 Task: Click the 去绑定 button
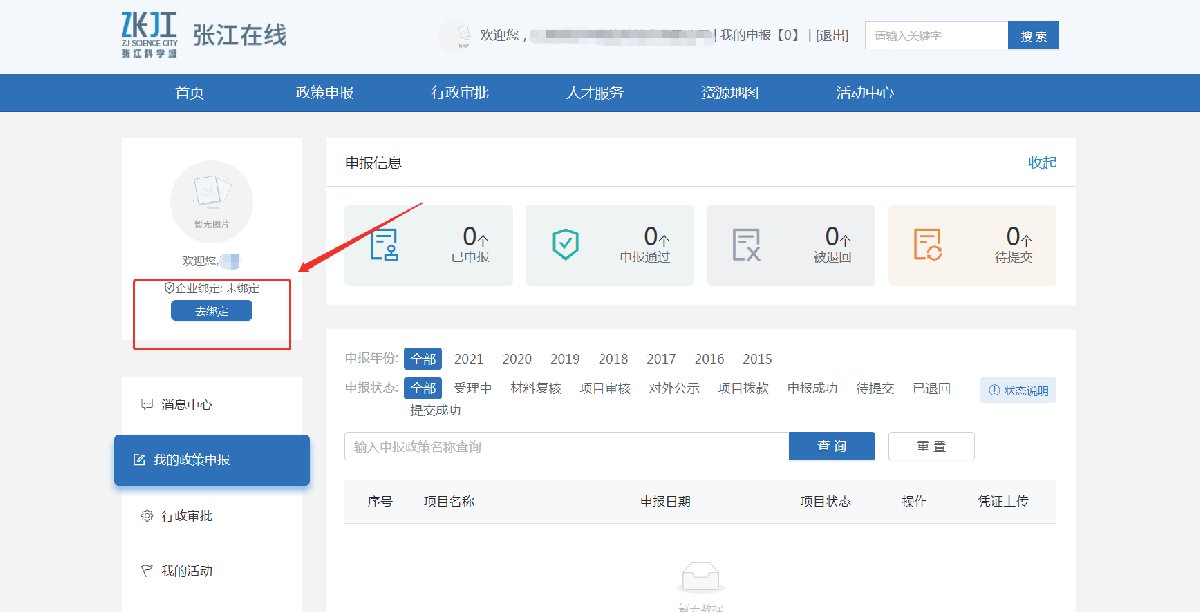point(211,311)
